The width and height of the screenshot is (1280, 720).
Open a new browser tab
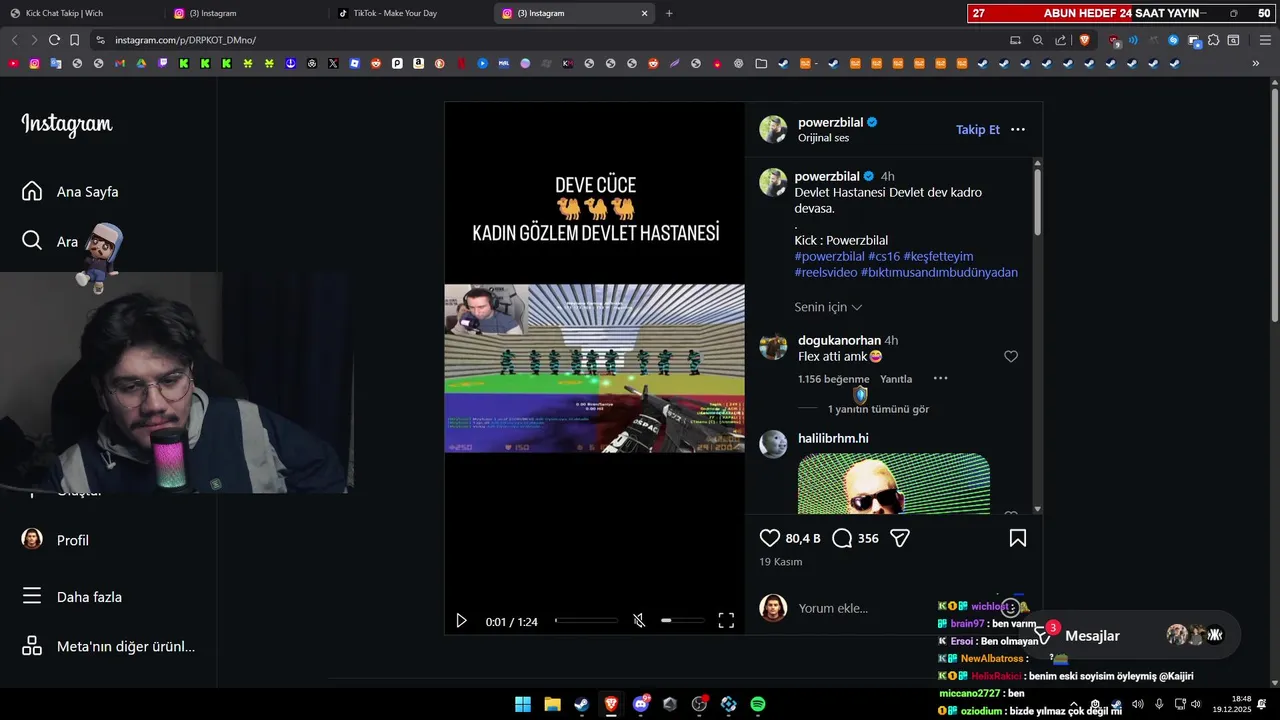(669, 13)
